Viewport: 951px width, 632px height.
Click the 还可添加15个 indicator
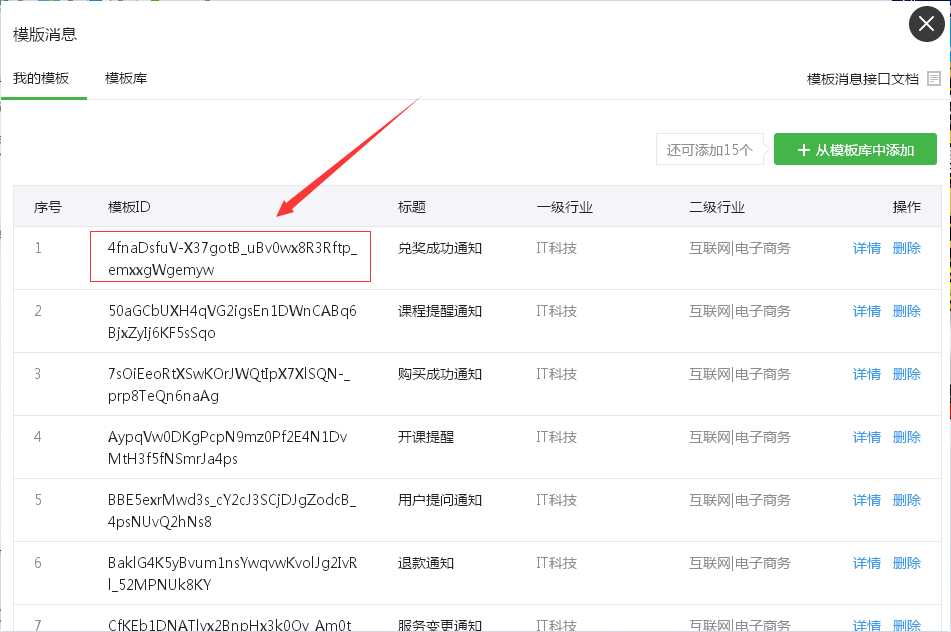710,149
